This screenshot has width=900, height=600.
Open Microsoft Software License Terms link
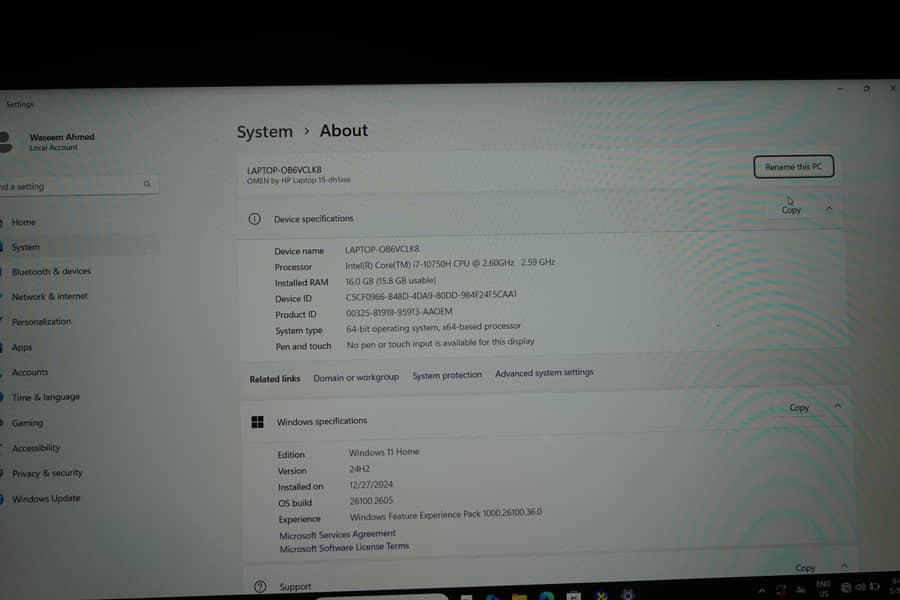coord(344,547)
